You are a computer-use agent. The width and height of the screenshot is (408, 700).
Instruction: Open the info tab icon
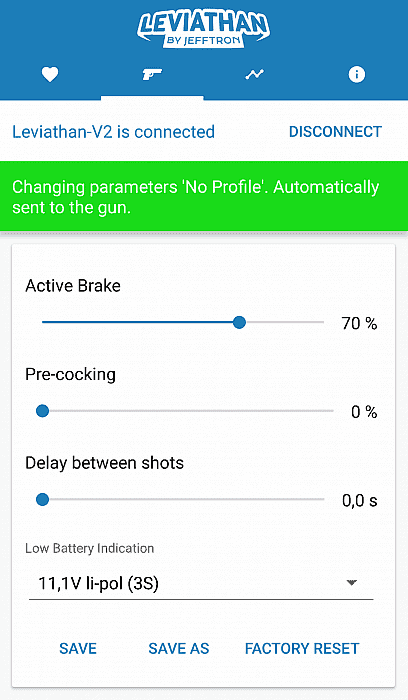pyautogui.click(x=356, y=74)
